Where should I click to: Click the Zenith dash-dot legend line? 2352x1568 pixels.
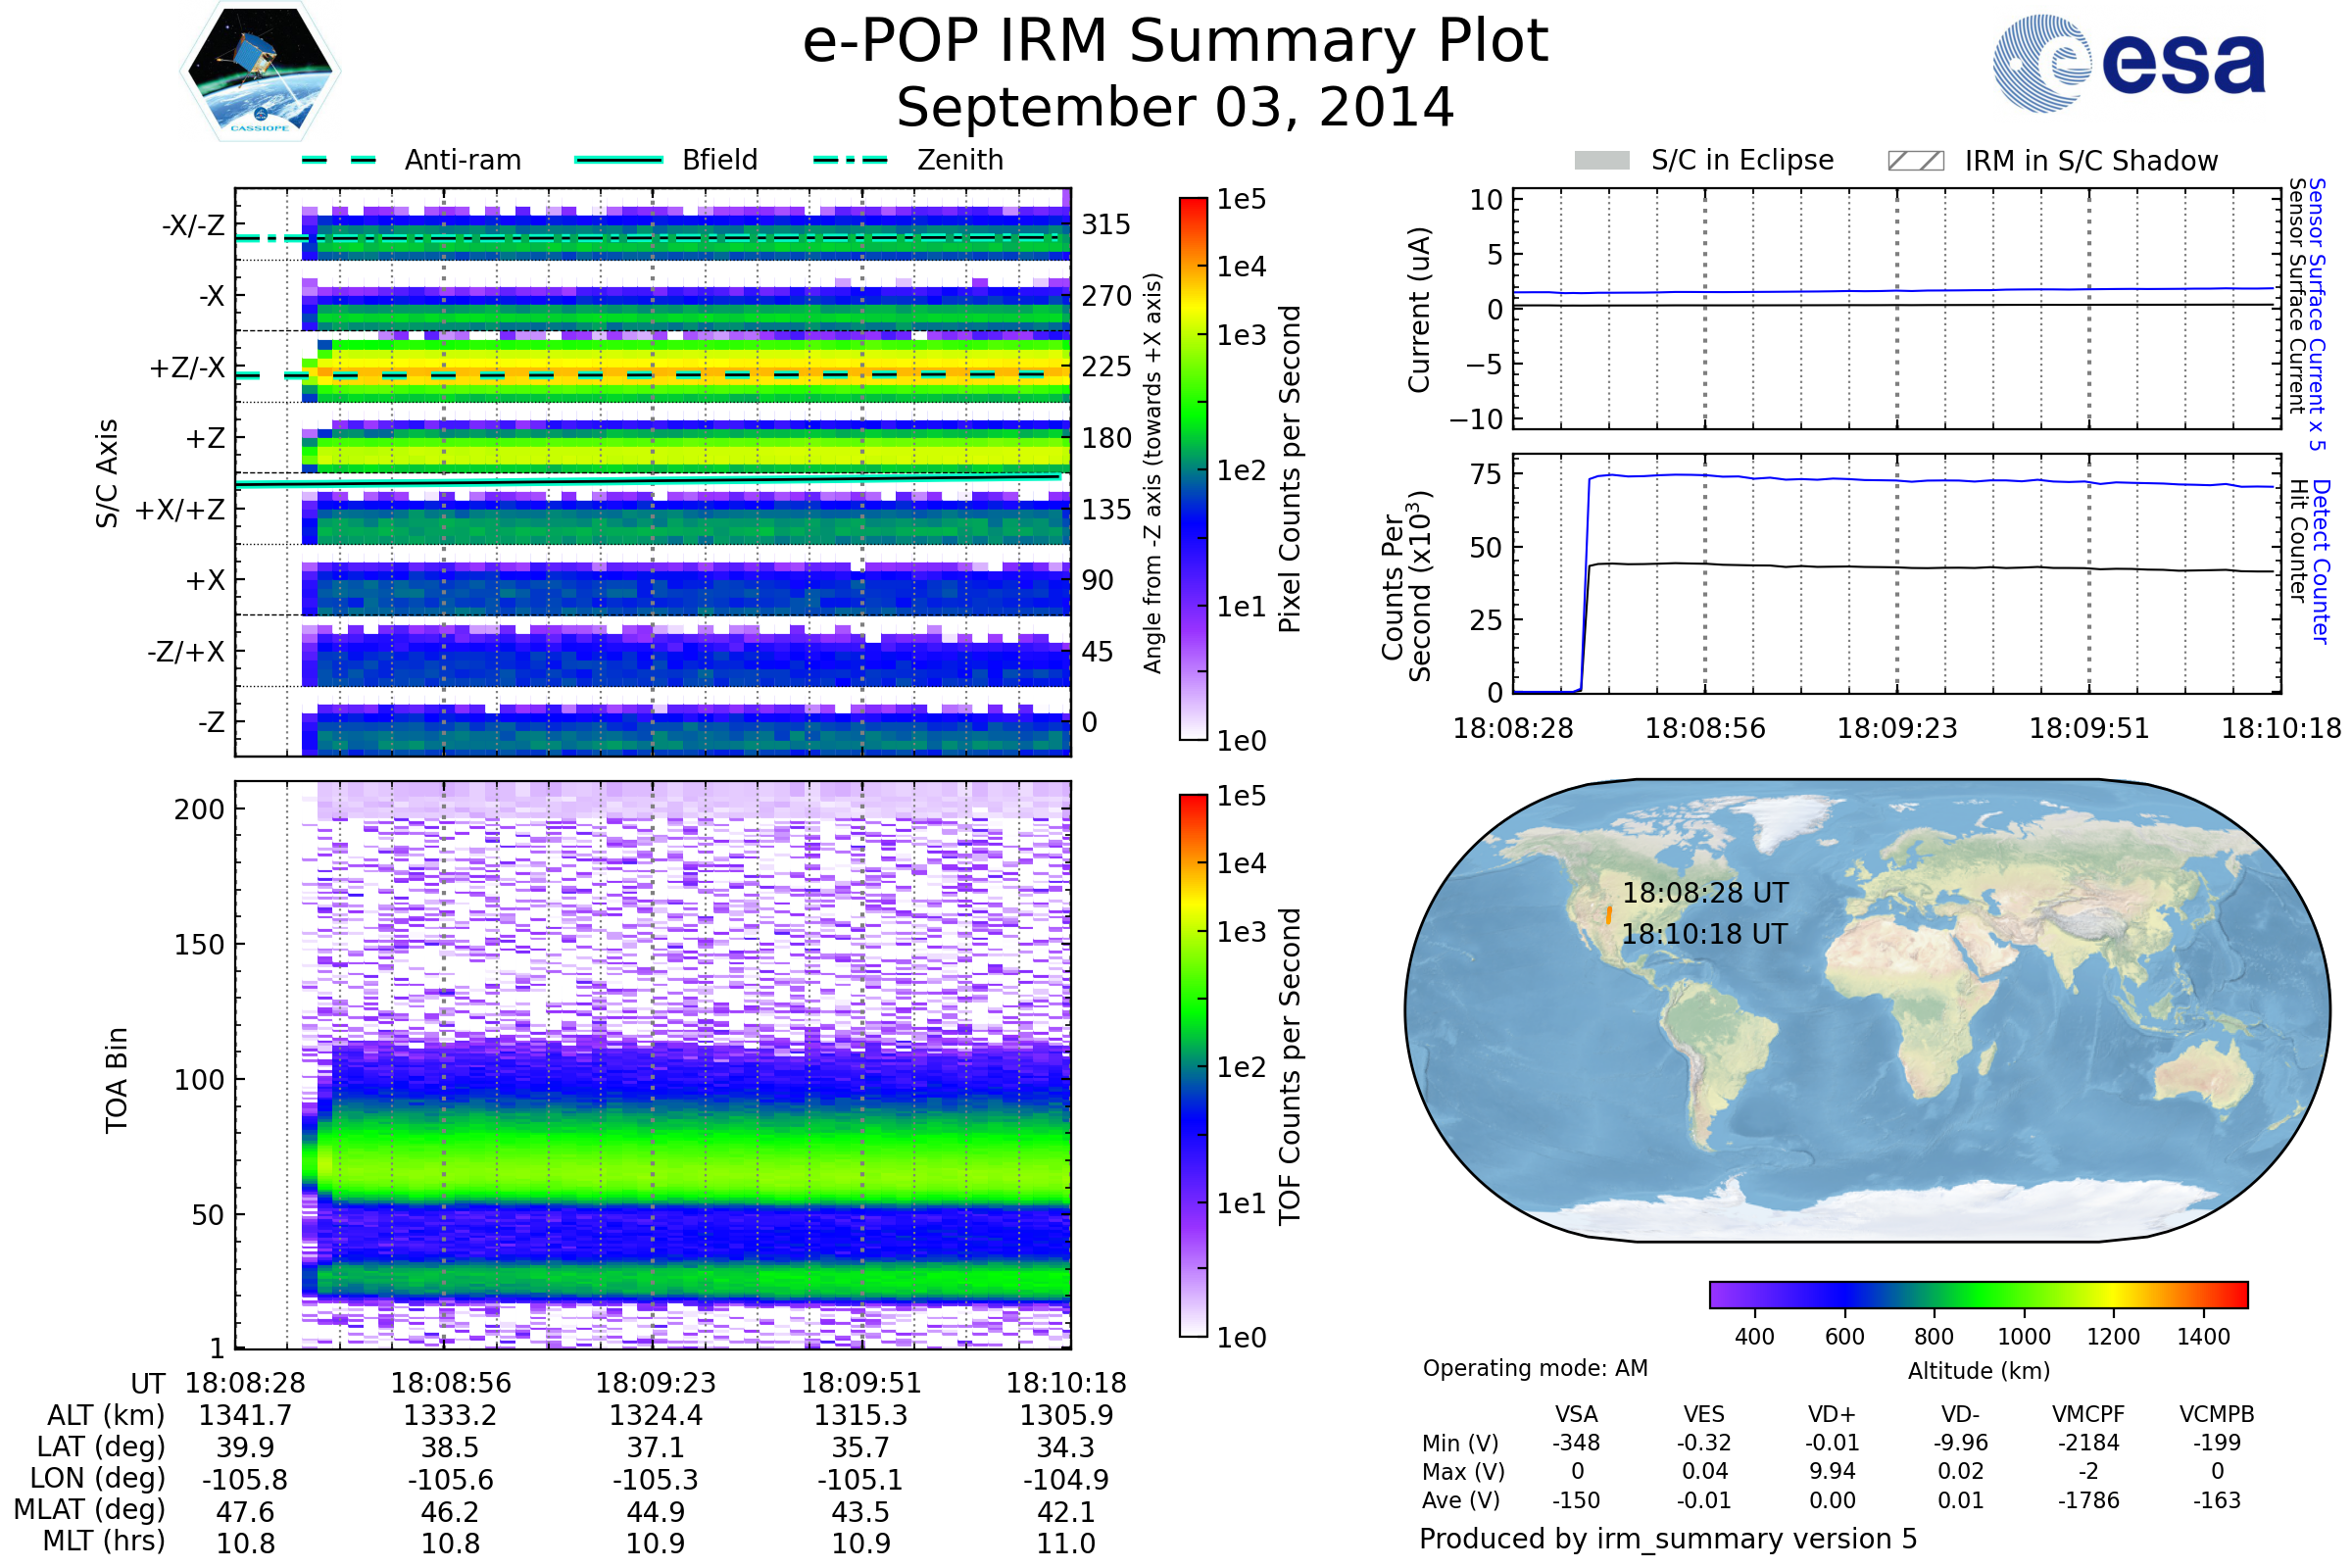pos(850,160)
